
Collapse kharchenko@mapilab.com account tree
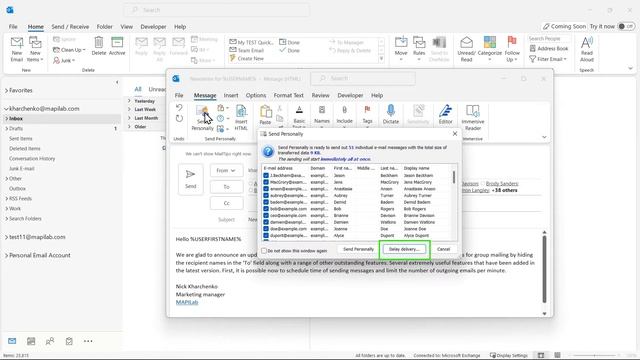click(x=7, y=109)
